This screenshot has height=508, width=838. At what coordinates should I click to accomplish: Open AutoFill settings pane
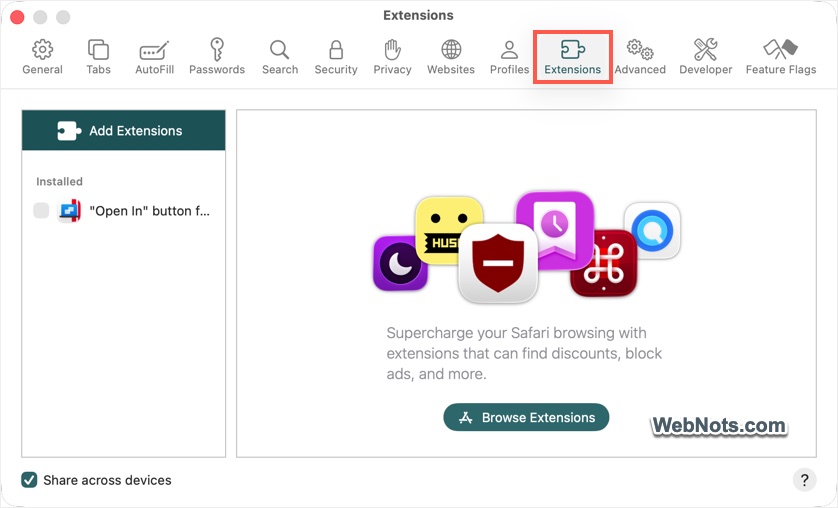pos(154,57)
